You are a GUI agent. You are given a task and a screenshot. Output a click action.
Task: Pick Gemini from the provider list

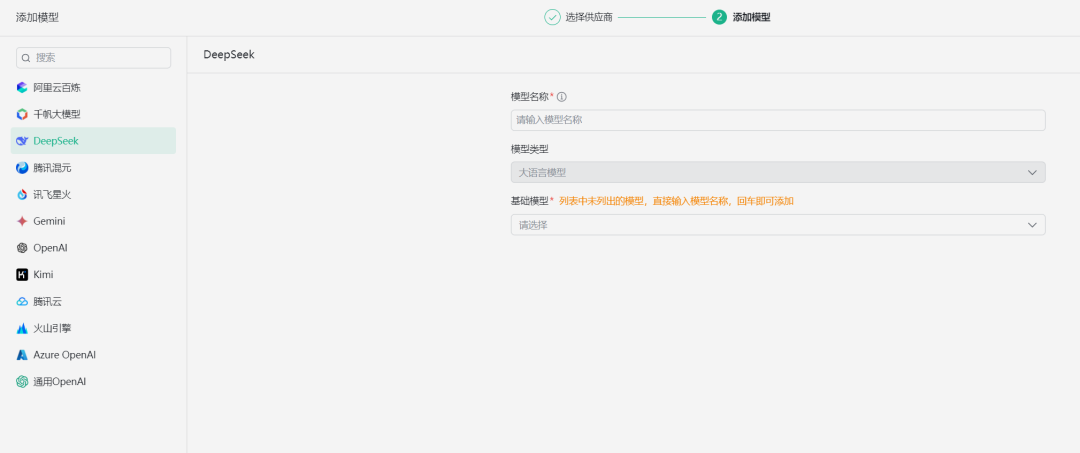tap(93, 222)
